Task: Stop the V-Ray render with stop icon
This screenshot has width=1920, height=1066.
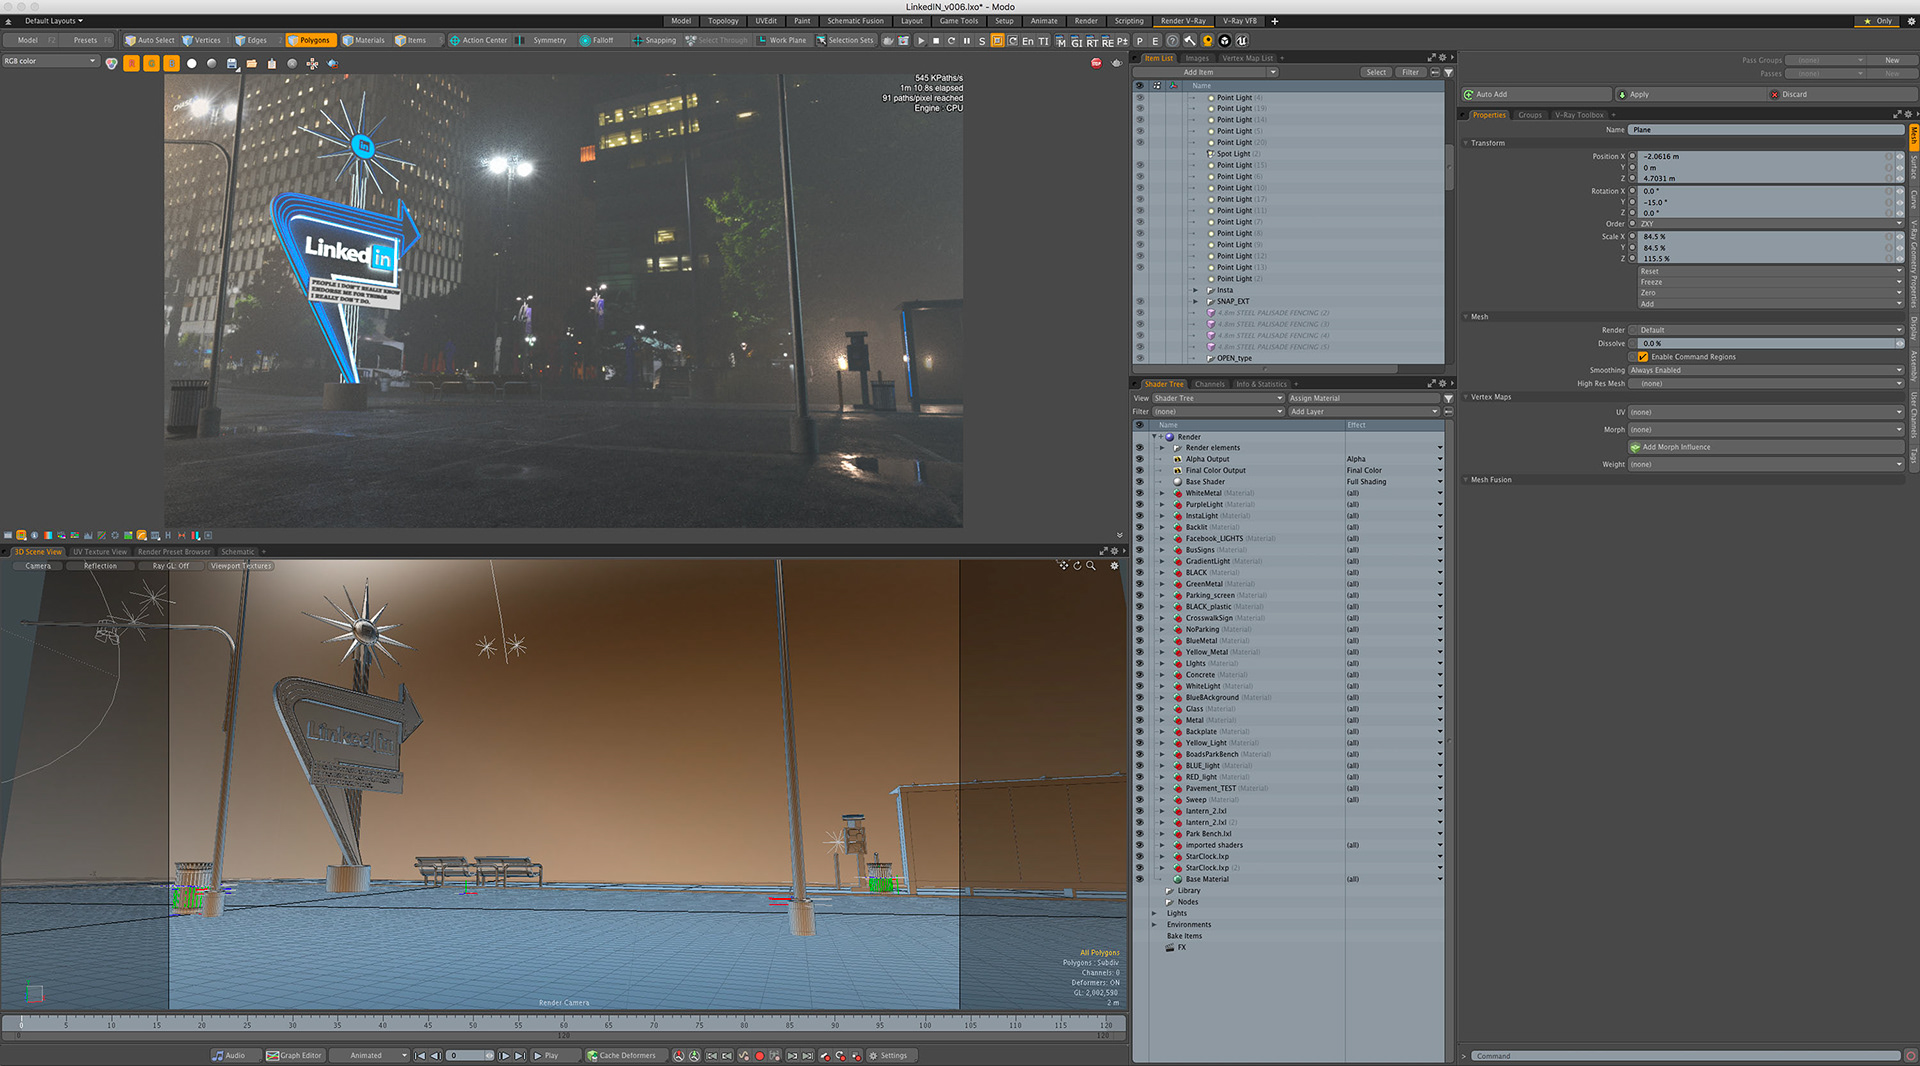Action: tap(936, 41)
